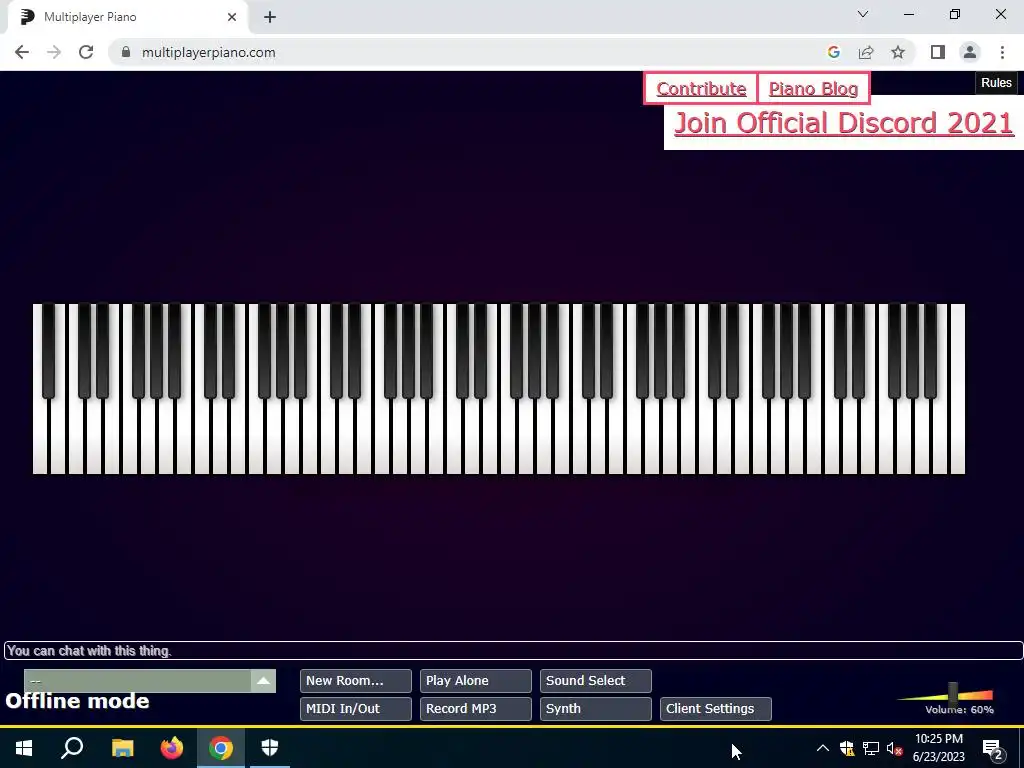Viewport: 1024px width, 768px height.
Task: Open MIDI In/Out settings
Action: tap(355, 709)
